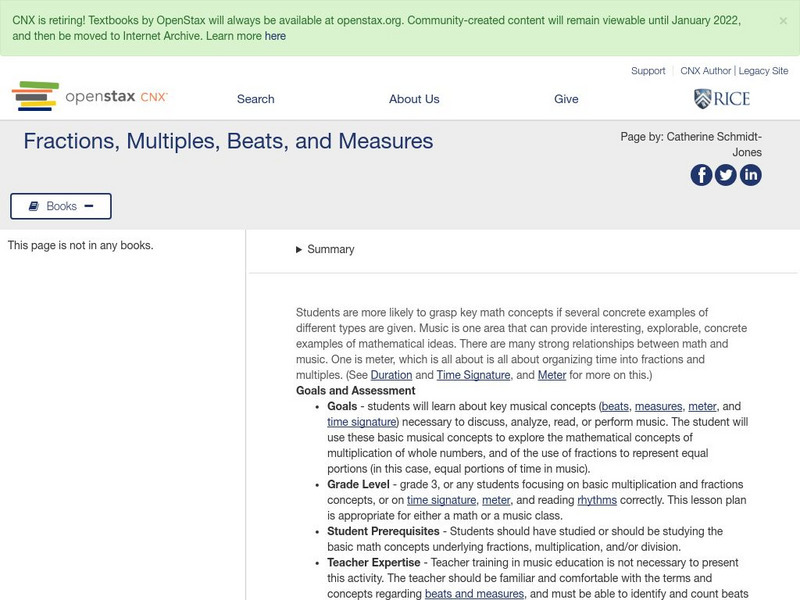
Task: Go to CNX Author link
Action: pyautogui.click(x=706, y=71)
